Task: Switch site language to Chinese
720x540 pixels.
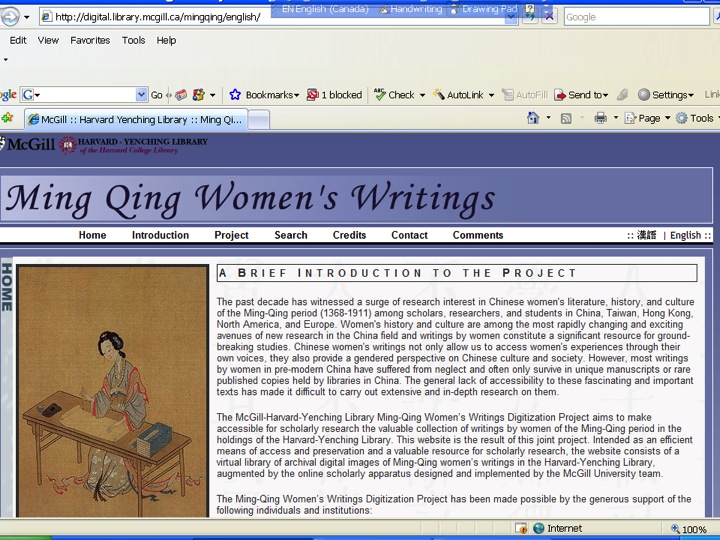Action: point(647,235)
